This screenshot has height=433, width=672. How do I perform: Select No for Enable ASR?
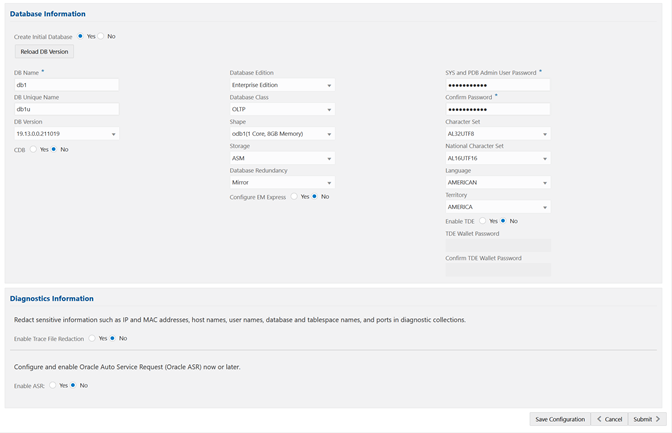[73, 386]
